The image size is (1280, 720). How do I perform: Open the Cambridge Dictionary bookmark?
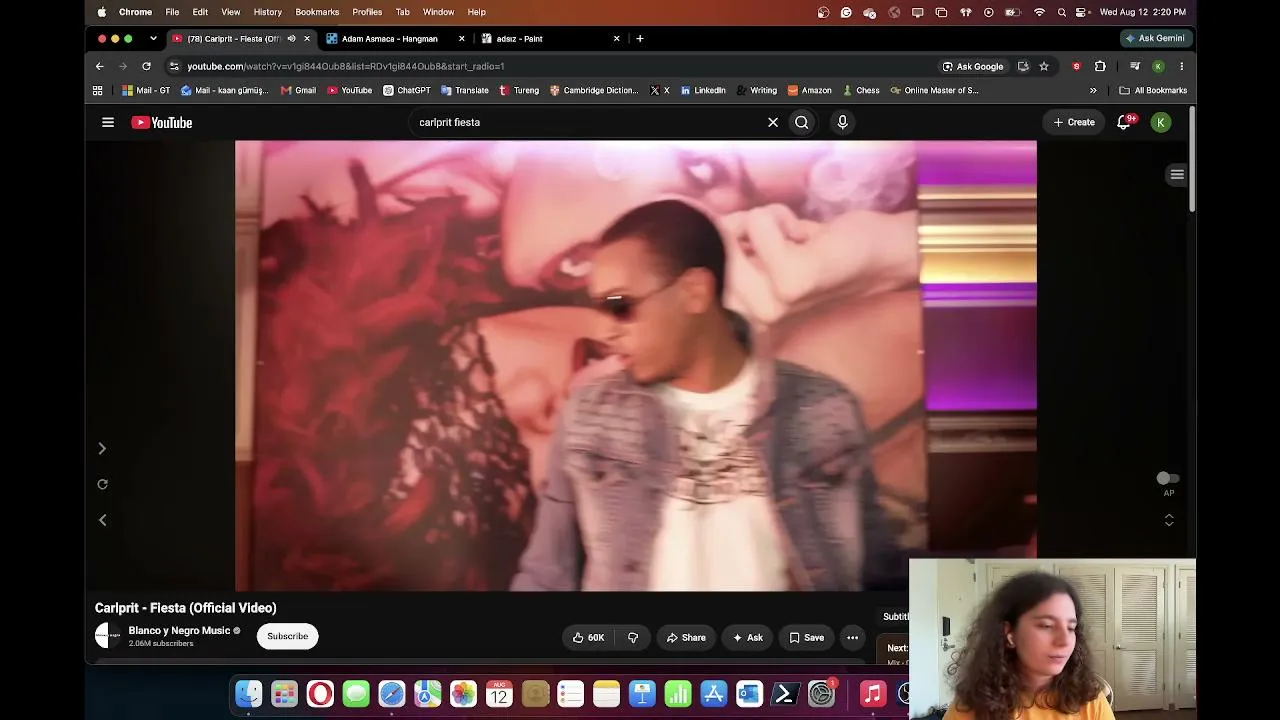[594, 90]
